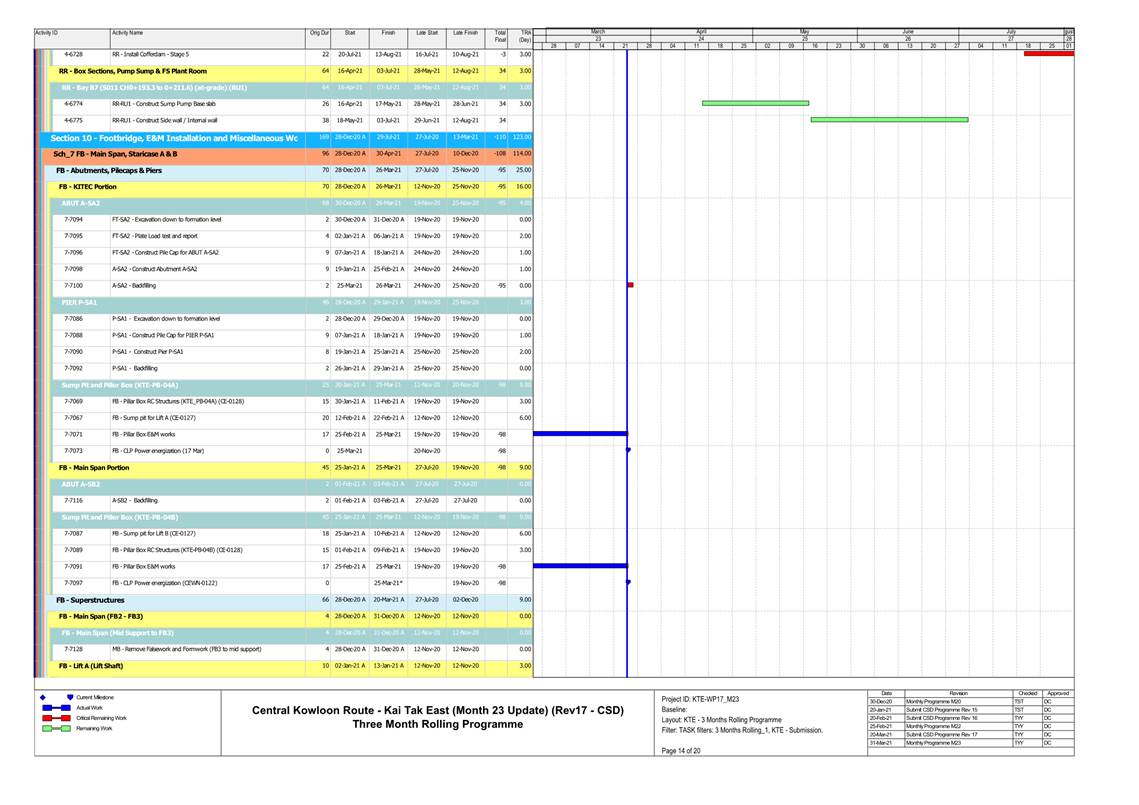
Task: Click the April month in timescale header
Action: click(701, 33)
